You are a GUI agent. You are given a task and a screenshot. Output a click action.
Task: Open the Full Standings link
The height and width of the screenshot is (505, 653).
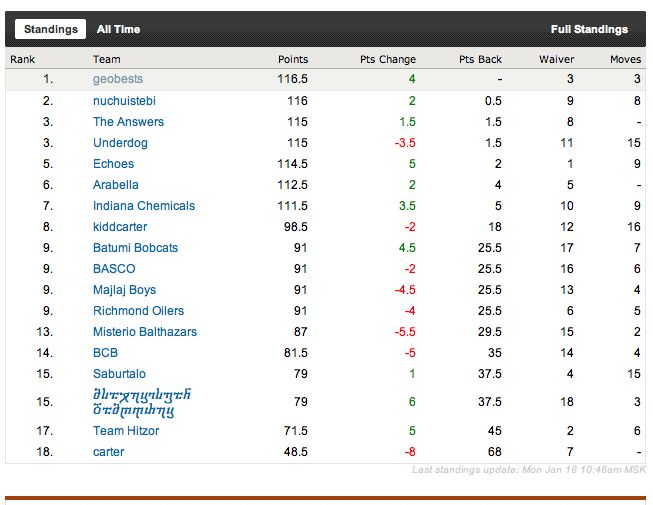coord(589,29)
